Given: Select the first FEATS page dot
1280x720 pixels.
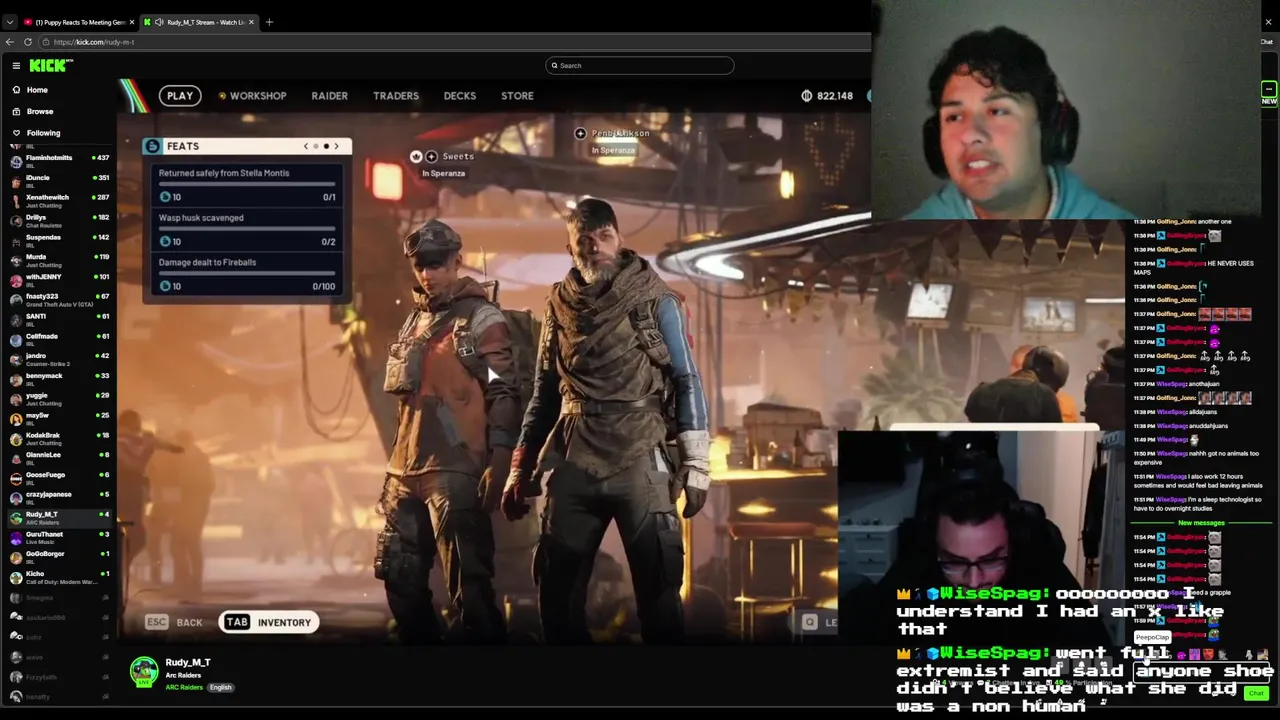Looking at the screenshot, I should pyautogui.click(x=316, y=146).
